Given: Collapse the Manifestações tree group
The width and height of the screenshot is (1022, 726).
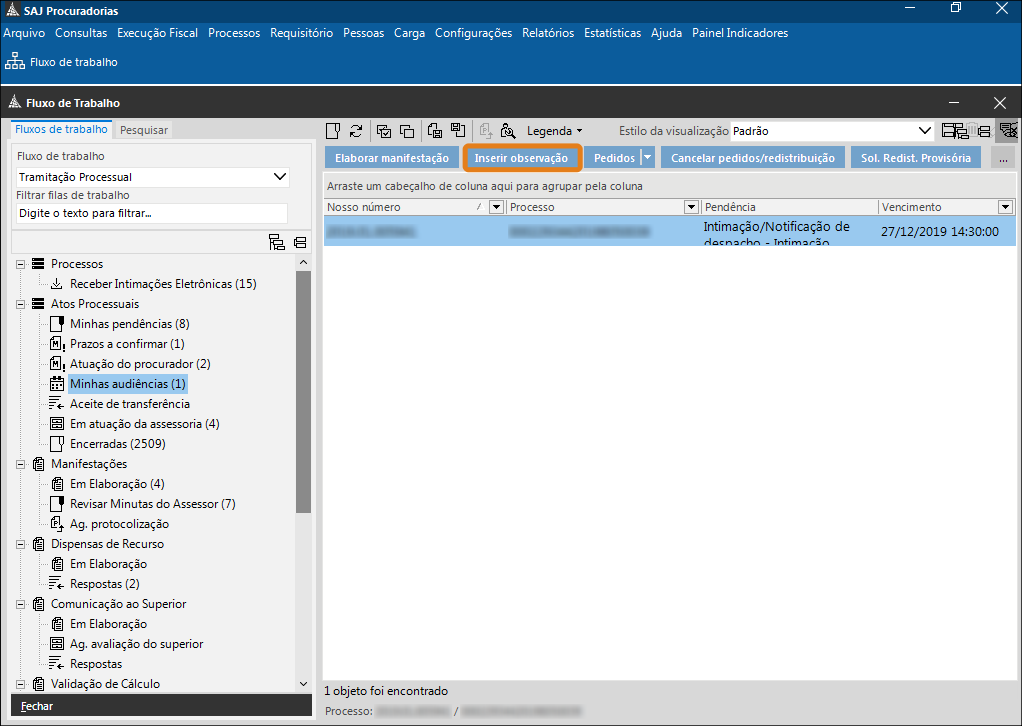Looking at the screenshot, I should coord(21,464).
